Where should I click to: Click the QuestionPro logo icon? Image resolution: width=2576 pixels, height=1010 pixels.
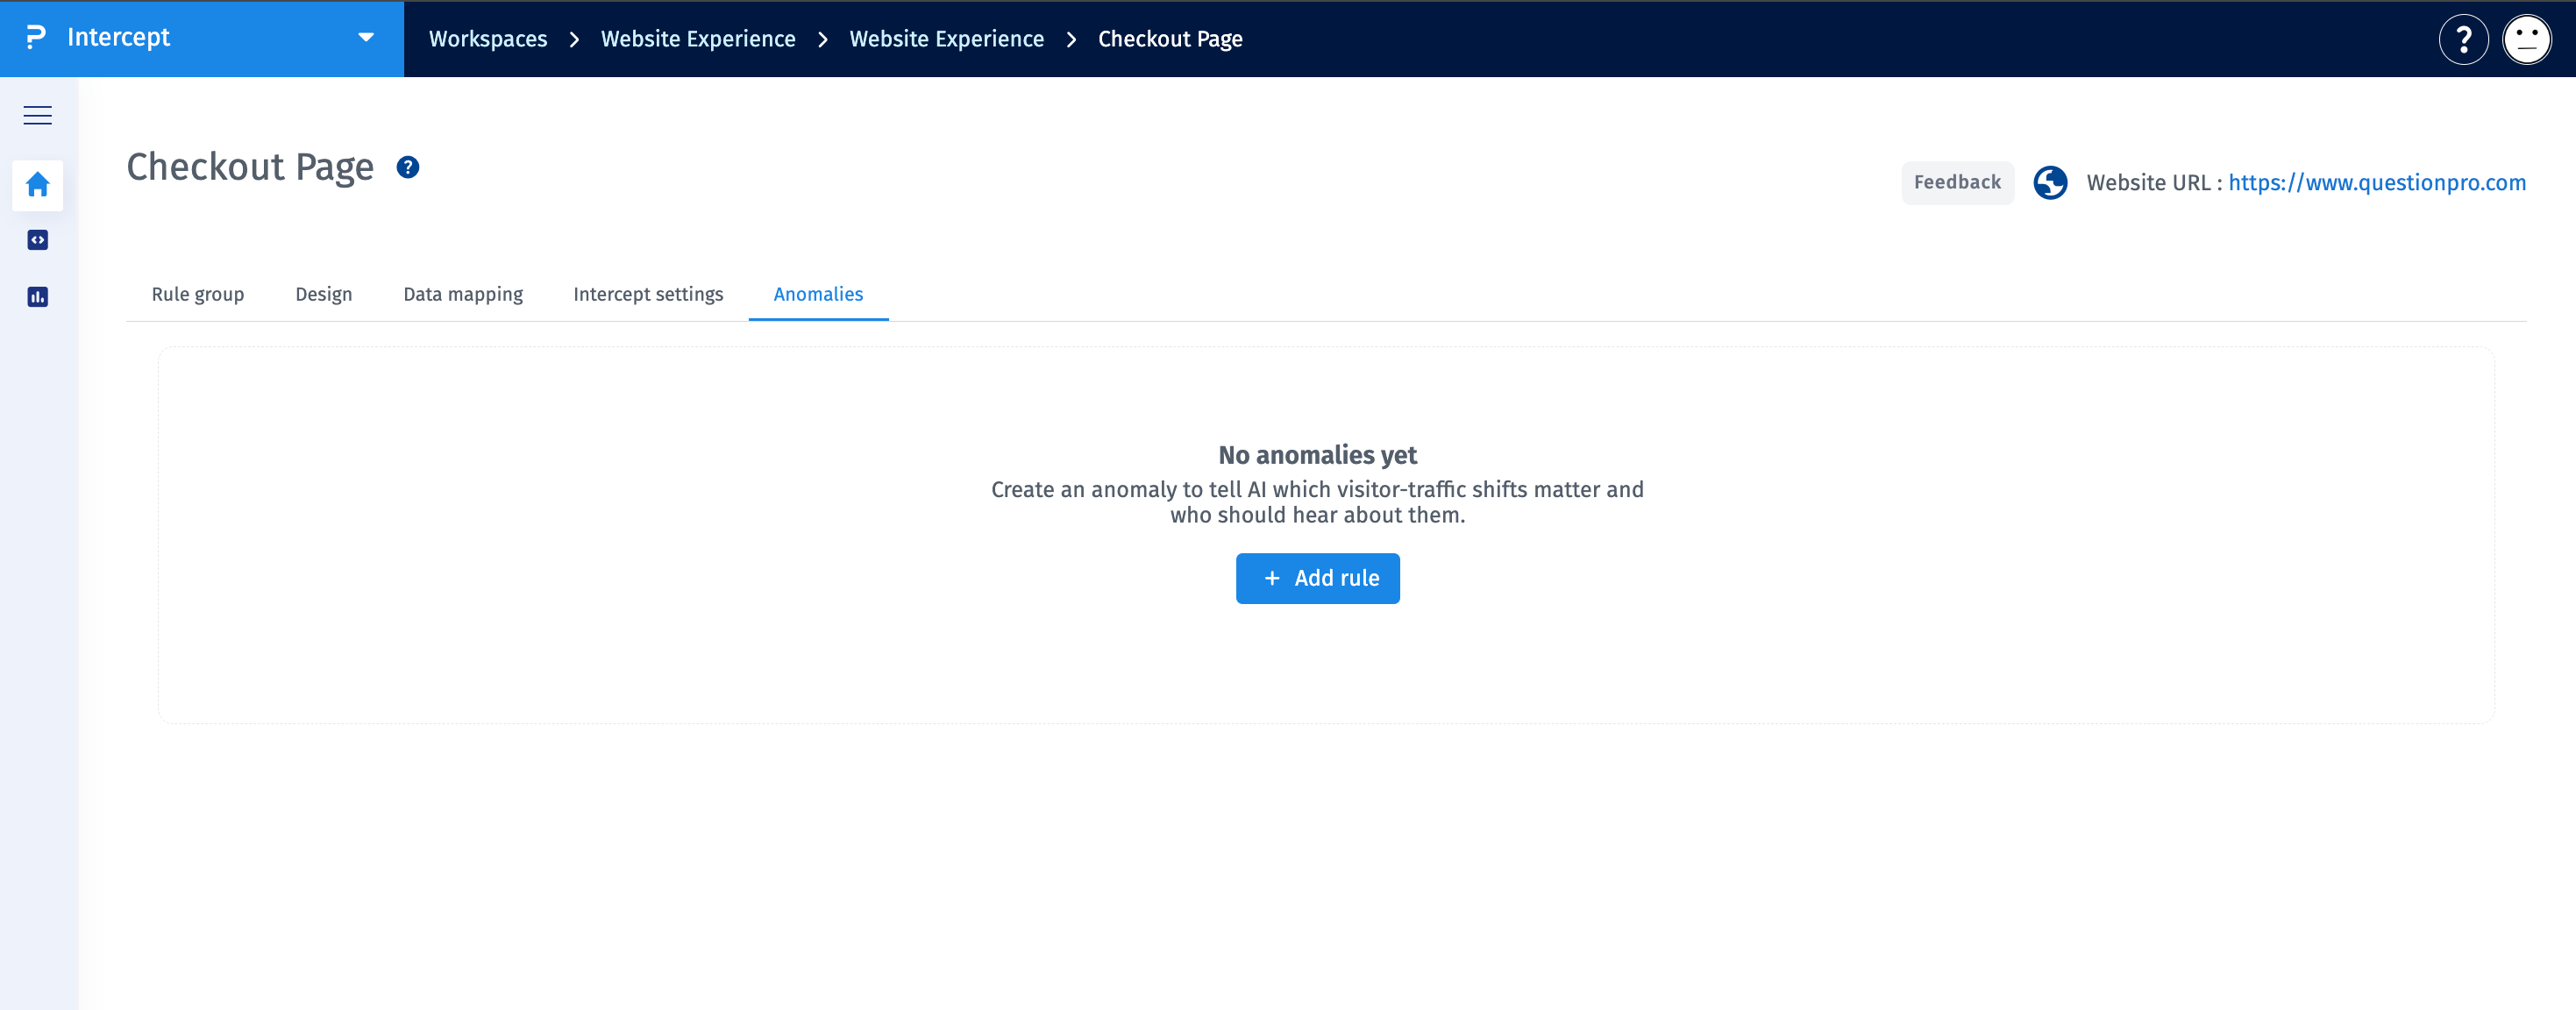[36, 37]
